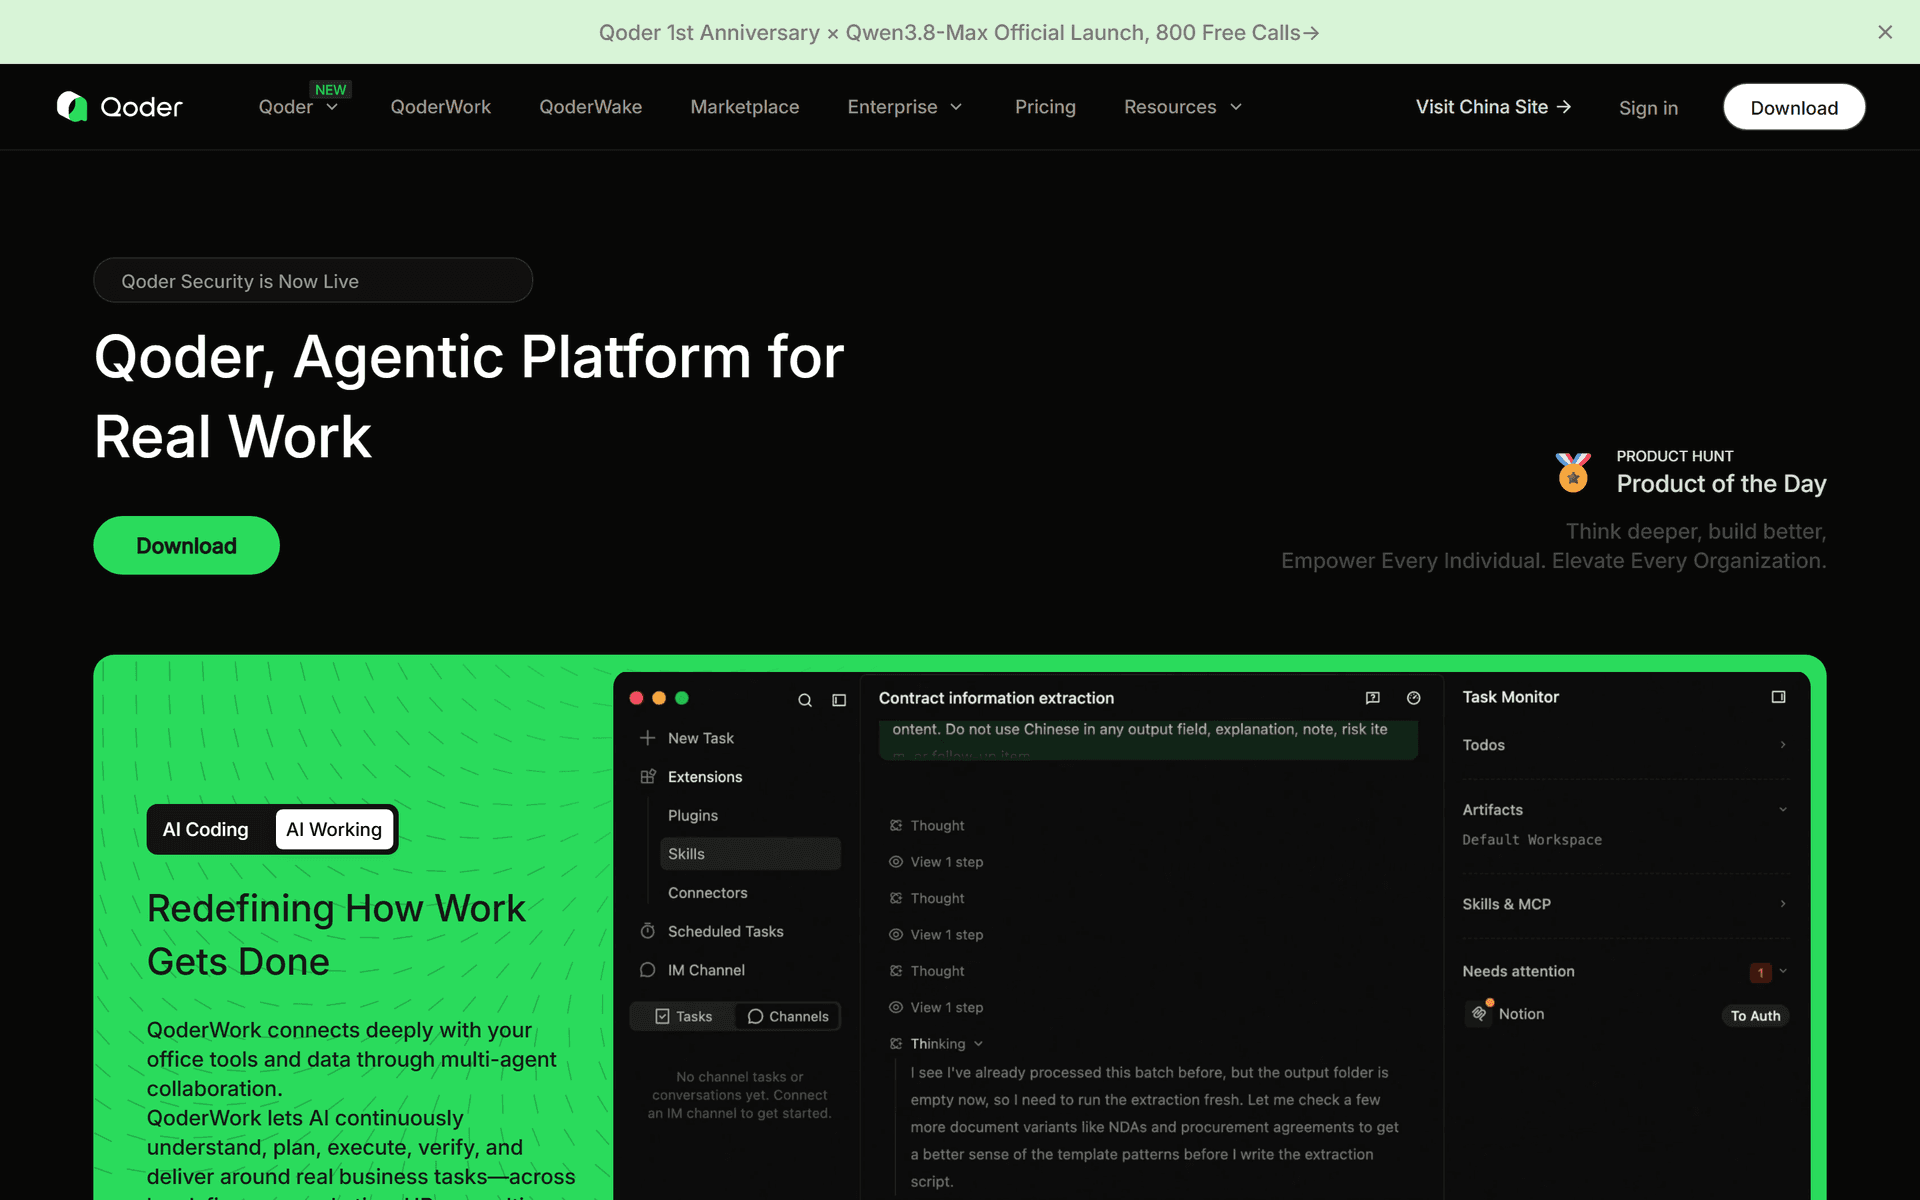This screenshot has height=1200, width=1920.
Task: Click the eye icon on first View 1 step
Action: click(x=896, y=862)
